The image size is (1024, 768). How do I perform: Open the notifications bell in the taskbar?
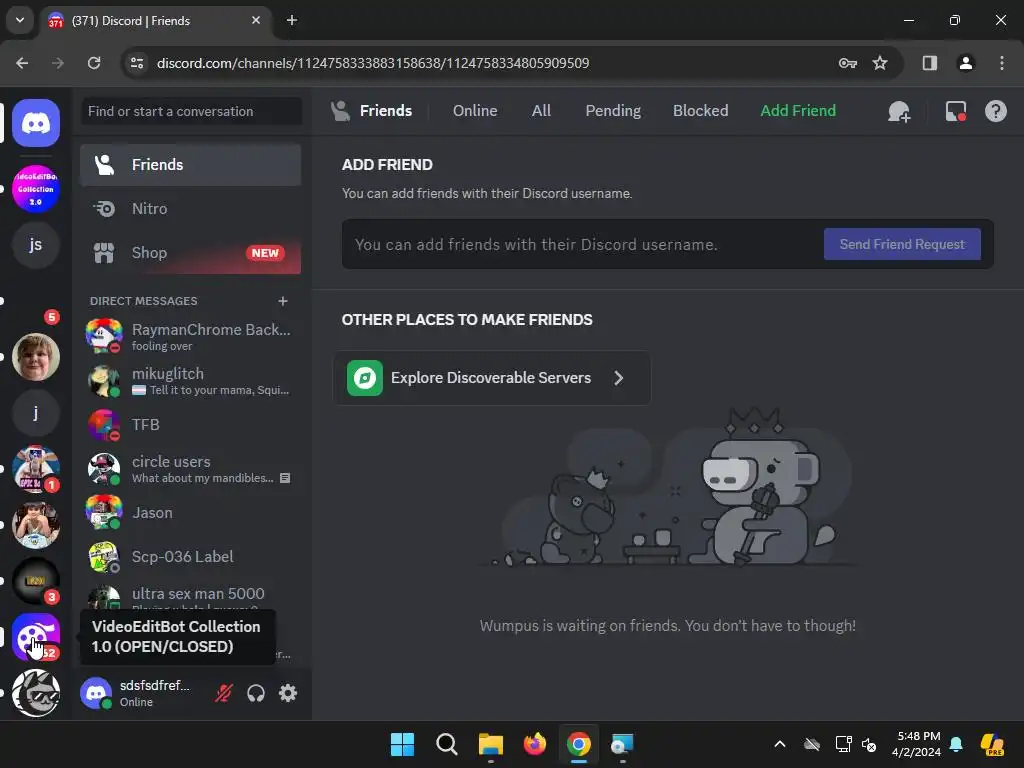(x=956, y=744)
